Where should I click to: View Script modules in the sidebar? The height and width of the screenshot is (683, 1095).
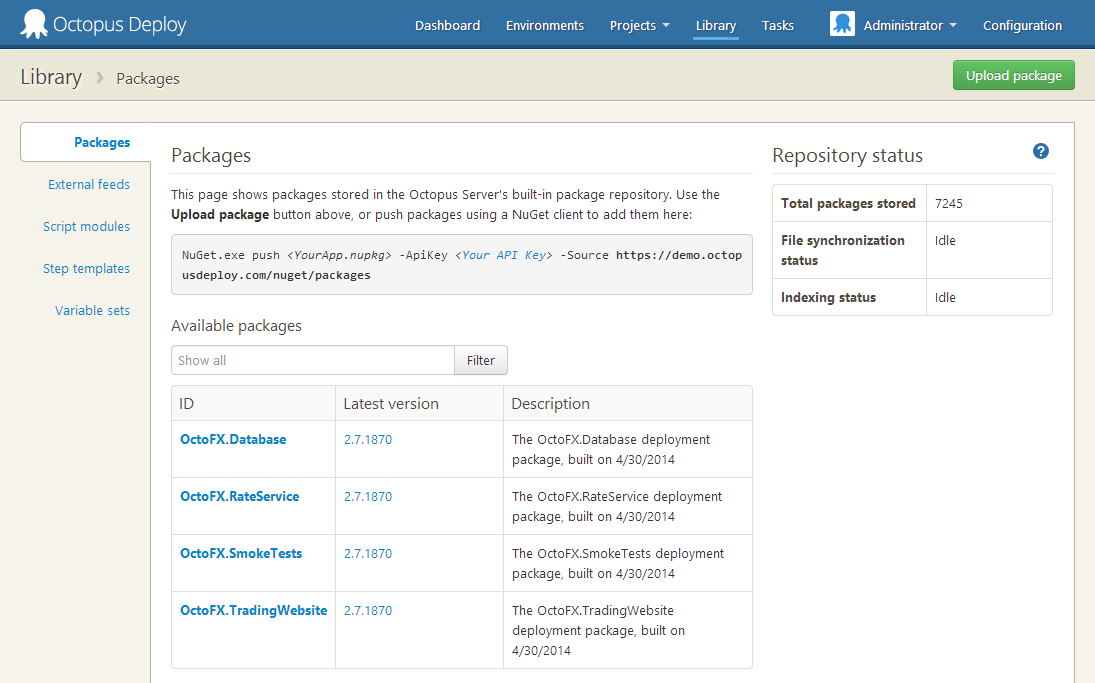pyautogui.click(x=86, y=226)
